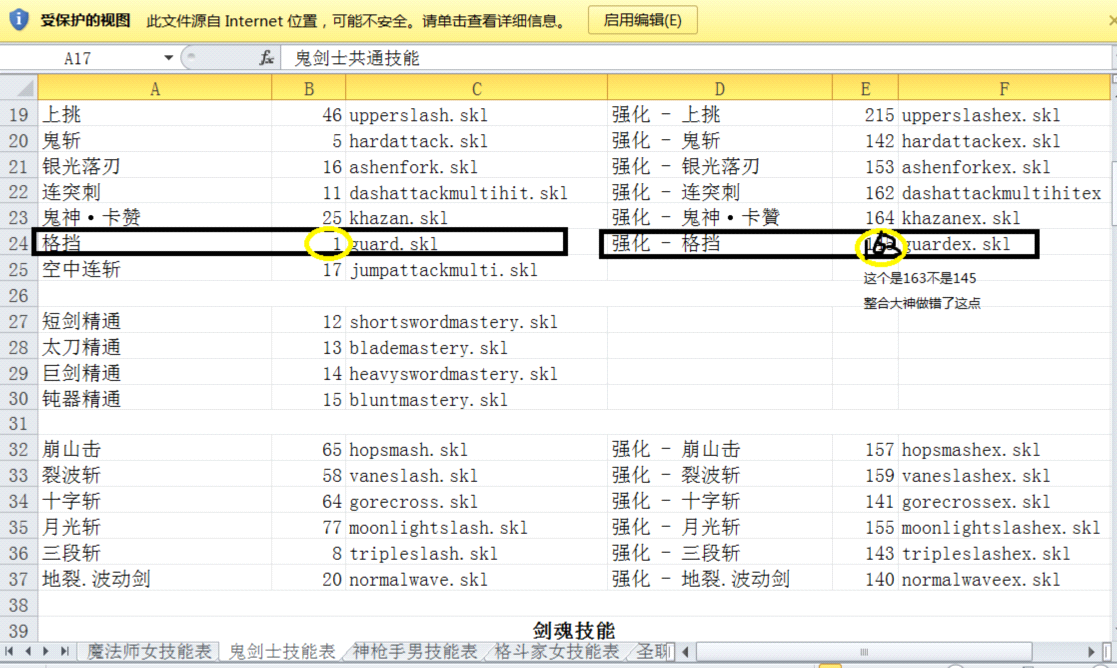Jump to the last sheet navigation arrow
This screenshot has width=1117, height=668.
click(67, 650)
